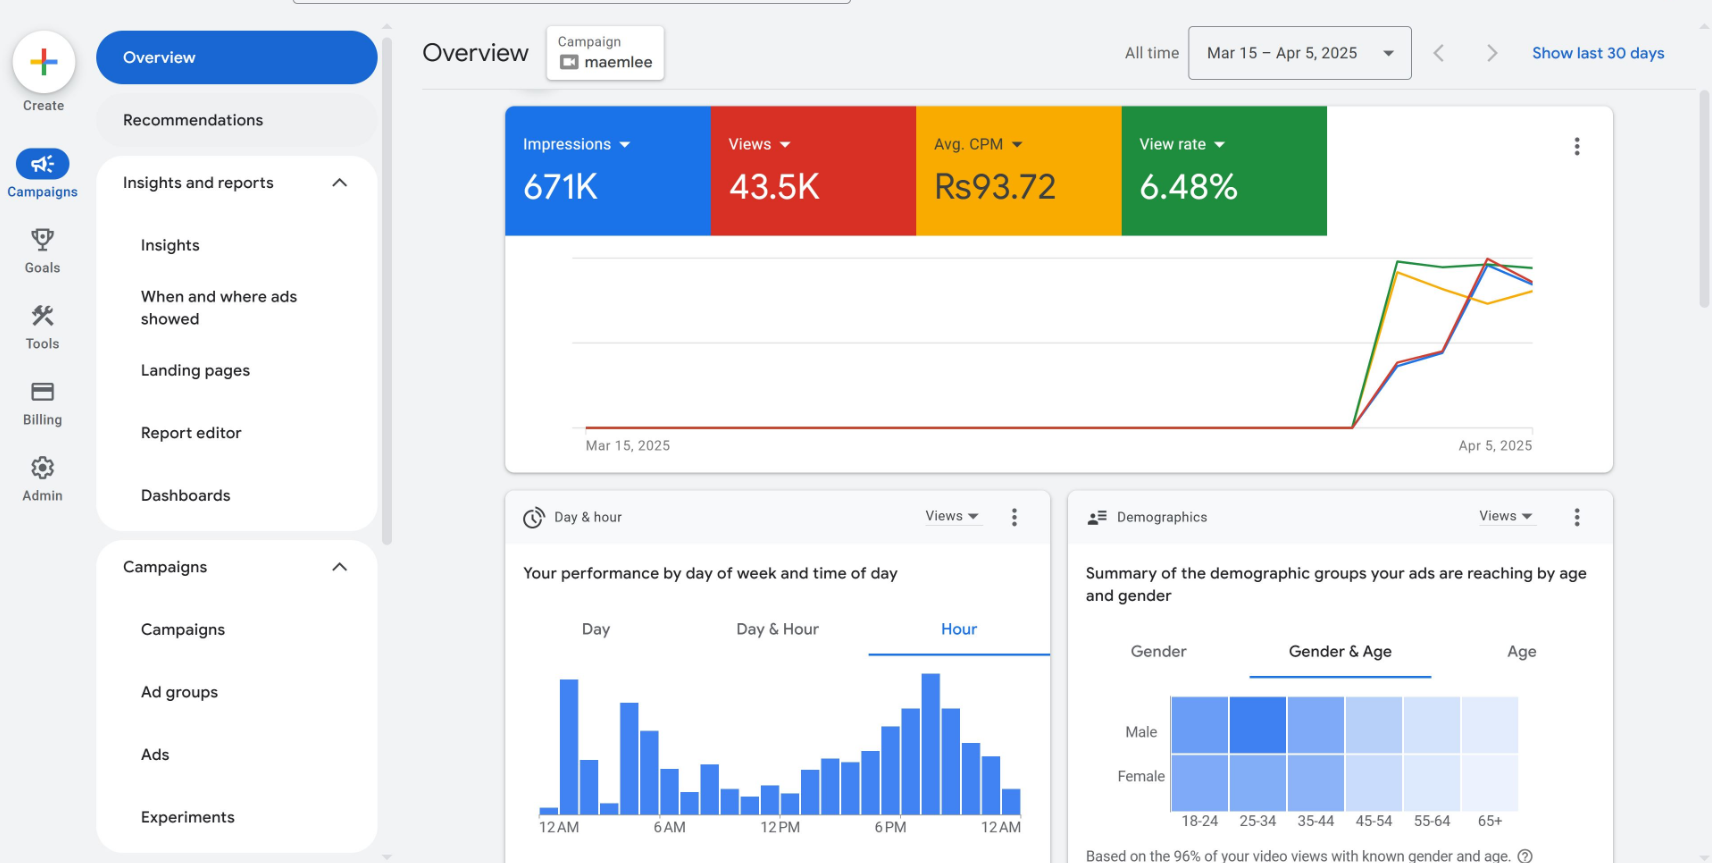Open Goals trophy icon

(x=42, y=240)
